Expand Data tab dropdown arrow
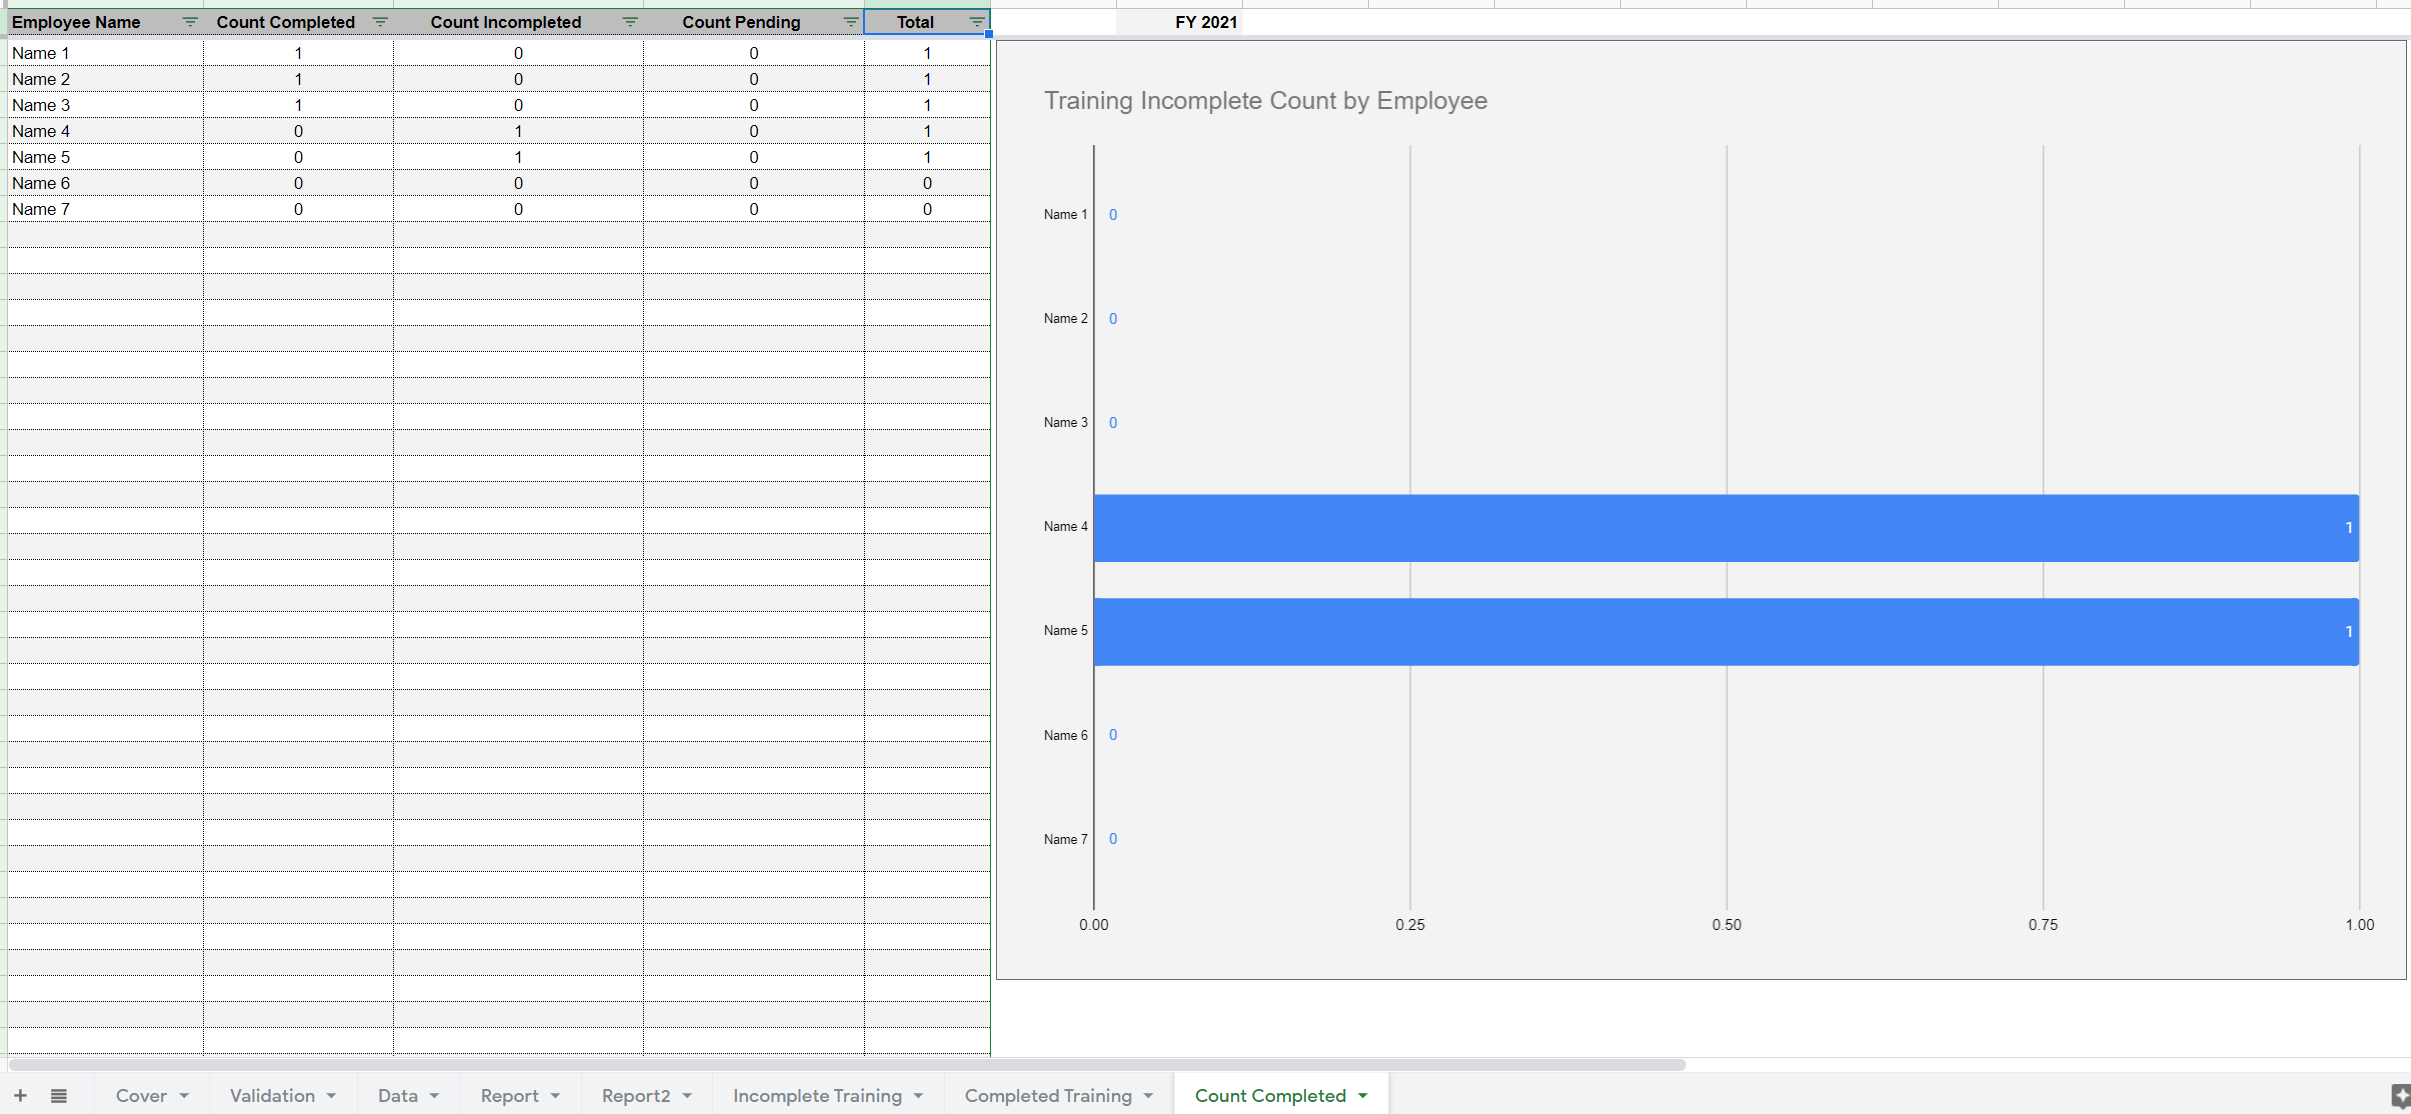This screenshot has height=1114, width=2411. click(435, 1096)
